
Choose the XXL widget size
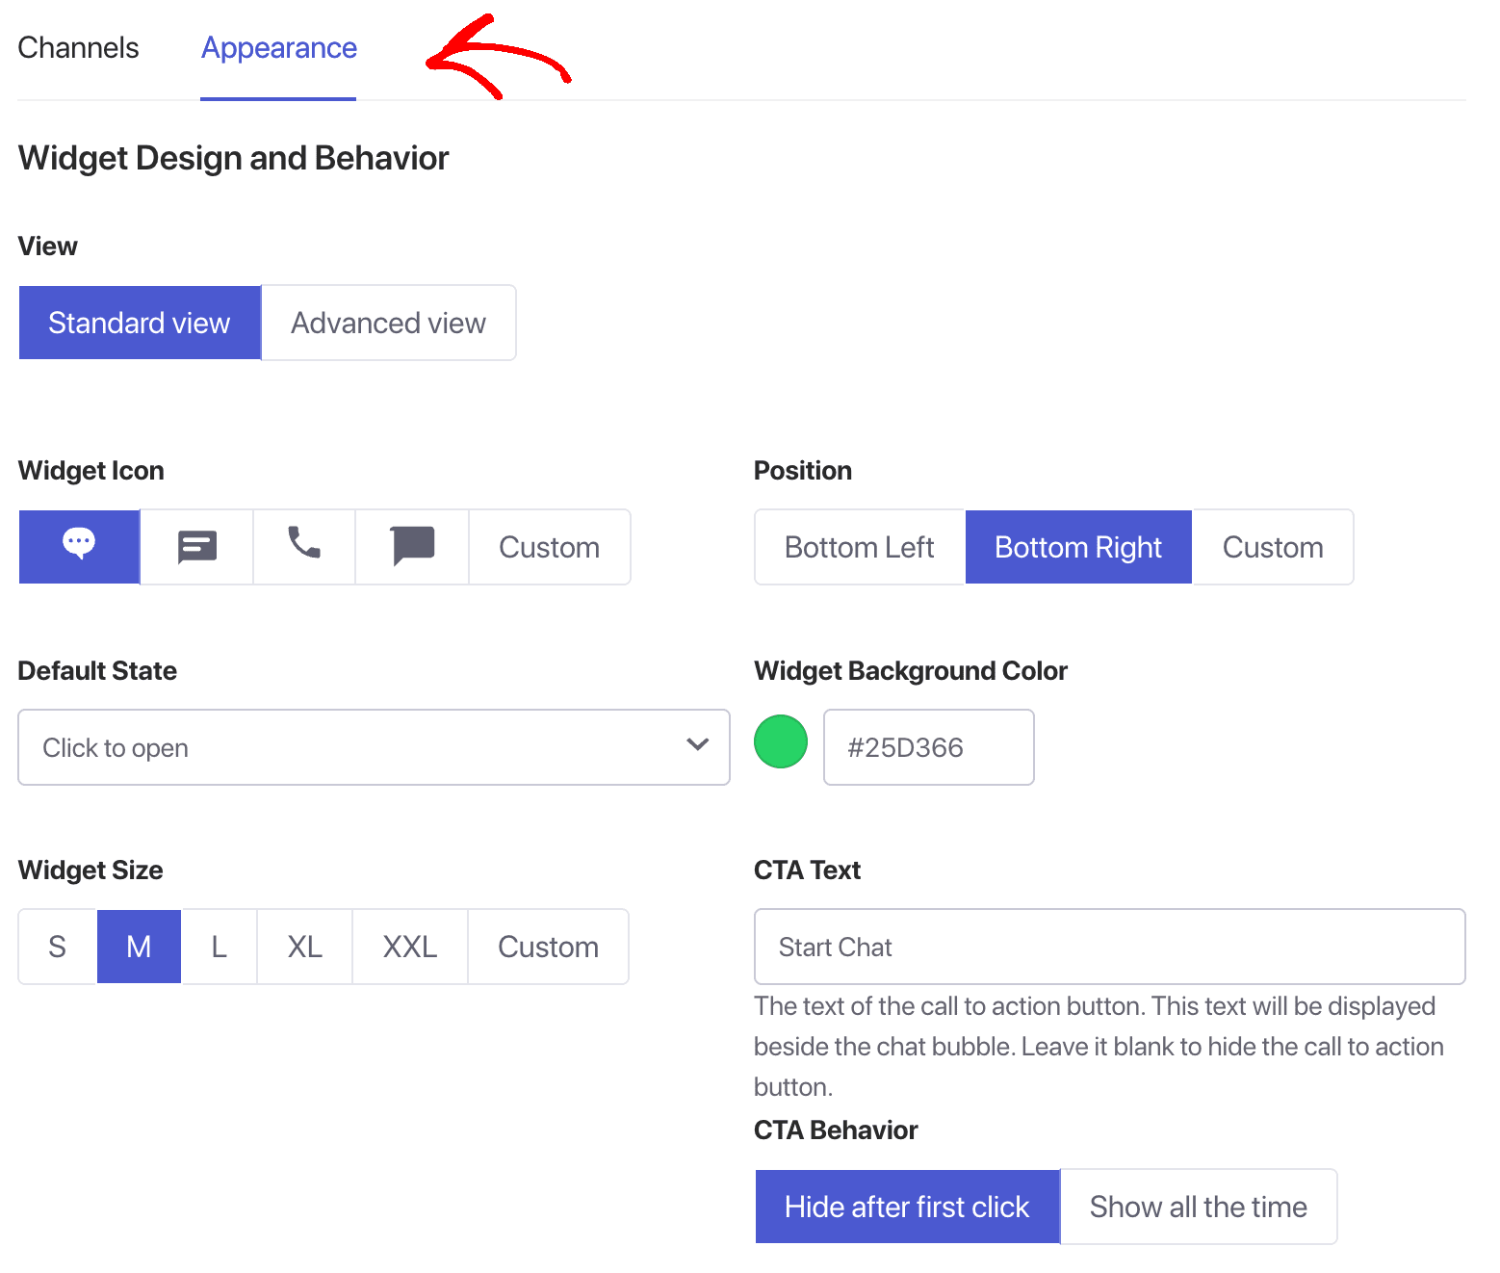(x=409, y=946)
